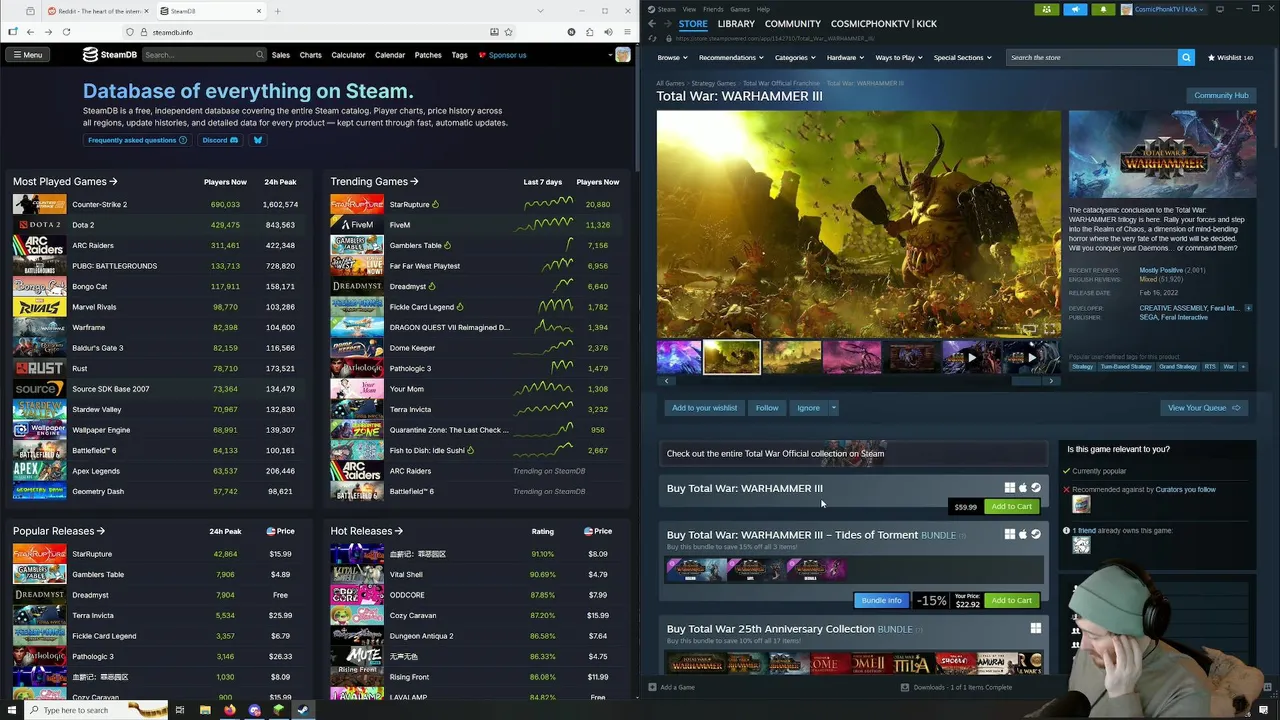Go back using the Firefox back arrow

pyautogui.click(x=30, y=32)
